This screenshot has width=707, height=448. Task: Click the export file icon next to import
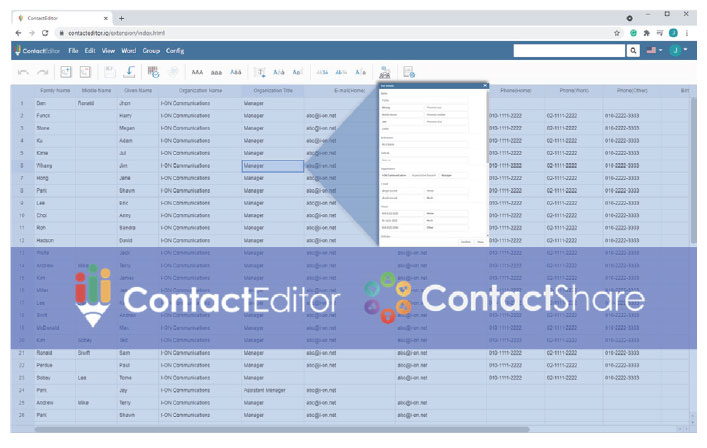(x=85, y=72)
